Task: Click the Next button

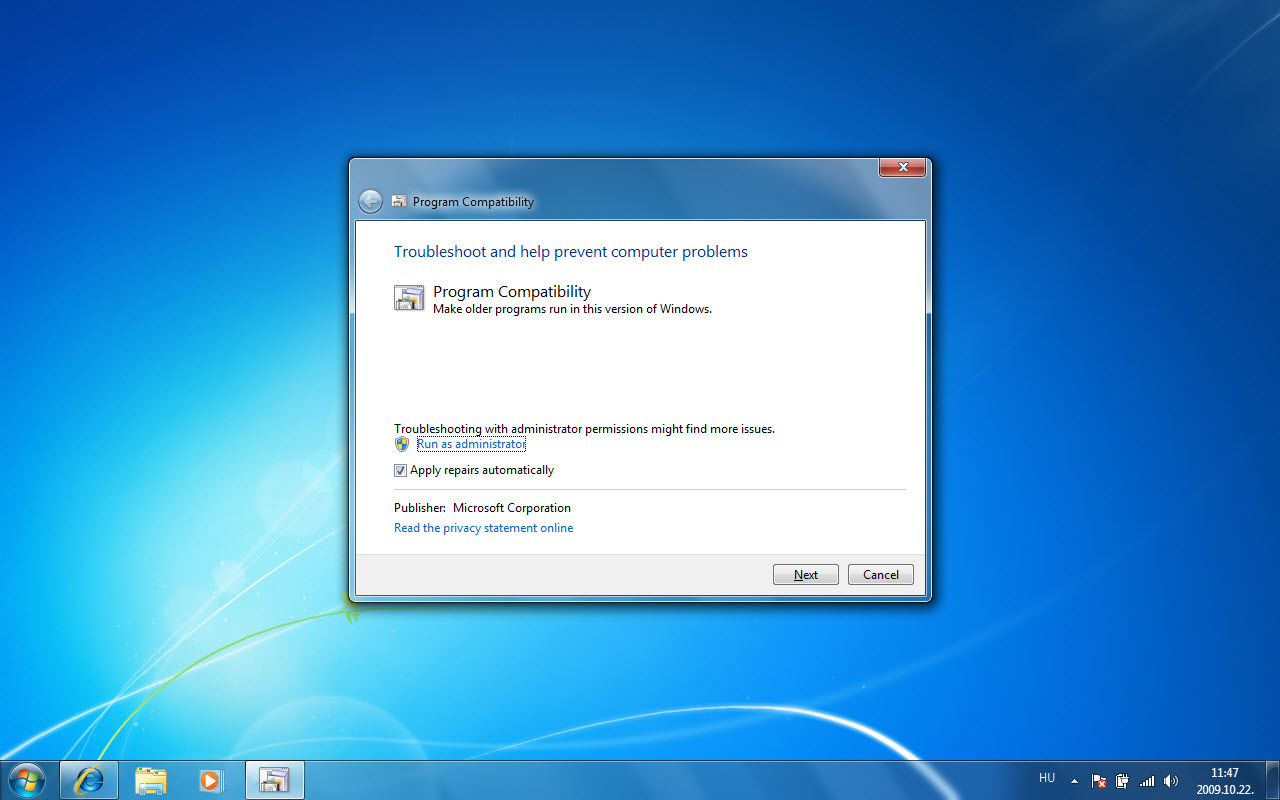Action: tap(805, 575)
